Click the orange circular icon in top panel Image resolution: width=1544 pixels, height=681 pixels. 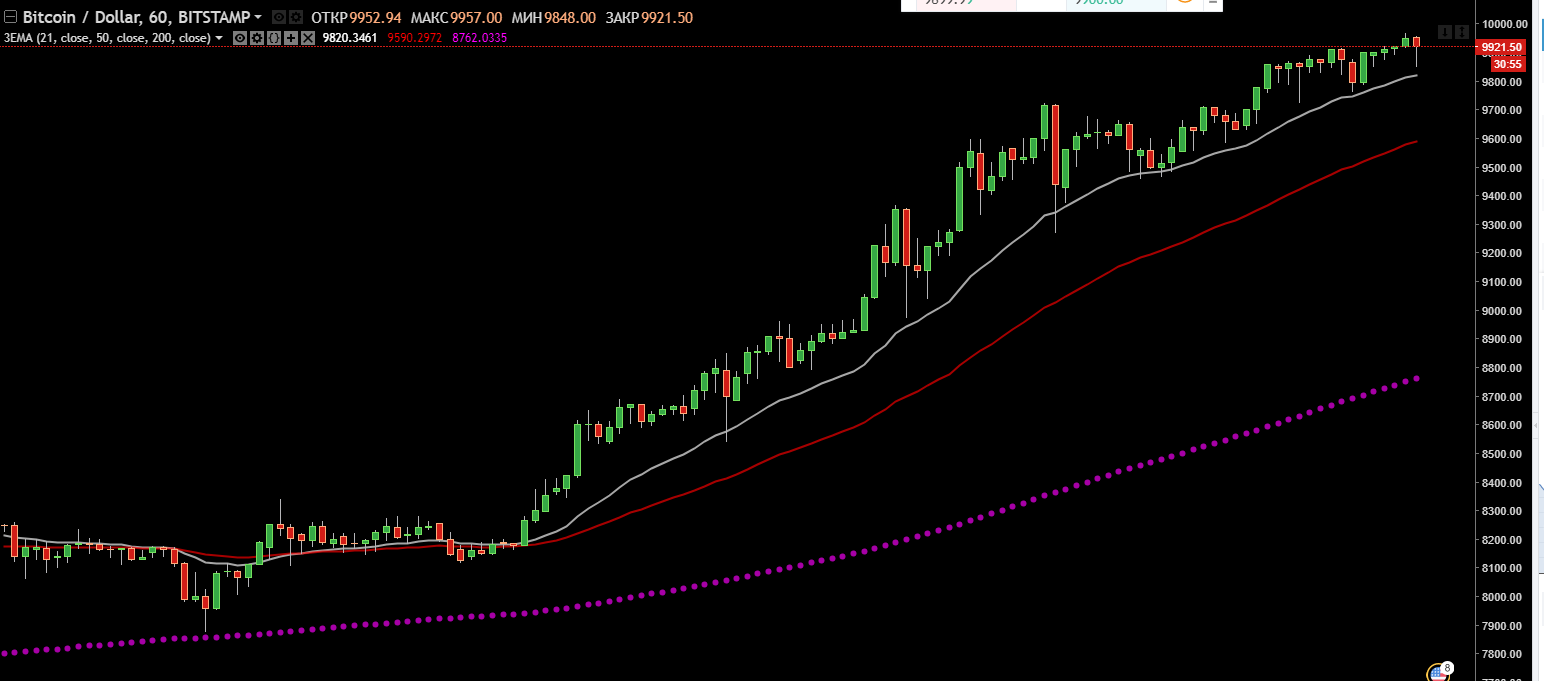[x=1184, y=2]
